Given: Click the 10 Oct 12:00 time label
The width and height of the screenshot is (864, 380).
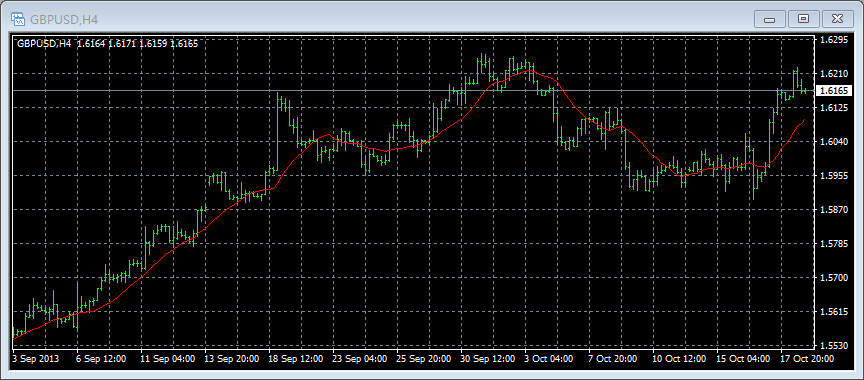Looking at the screenshot, I should pos(679,359).
